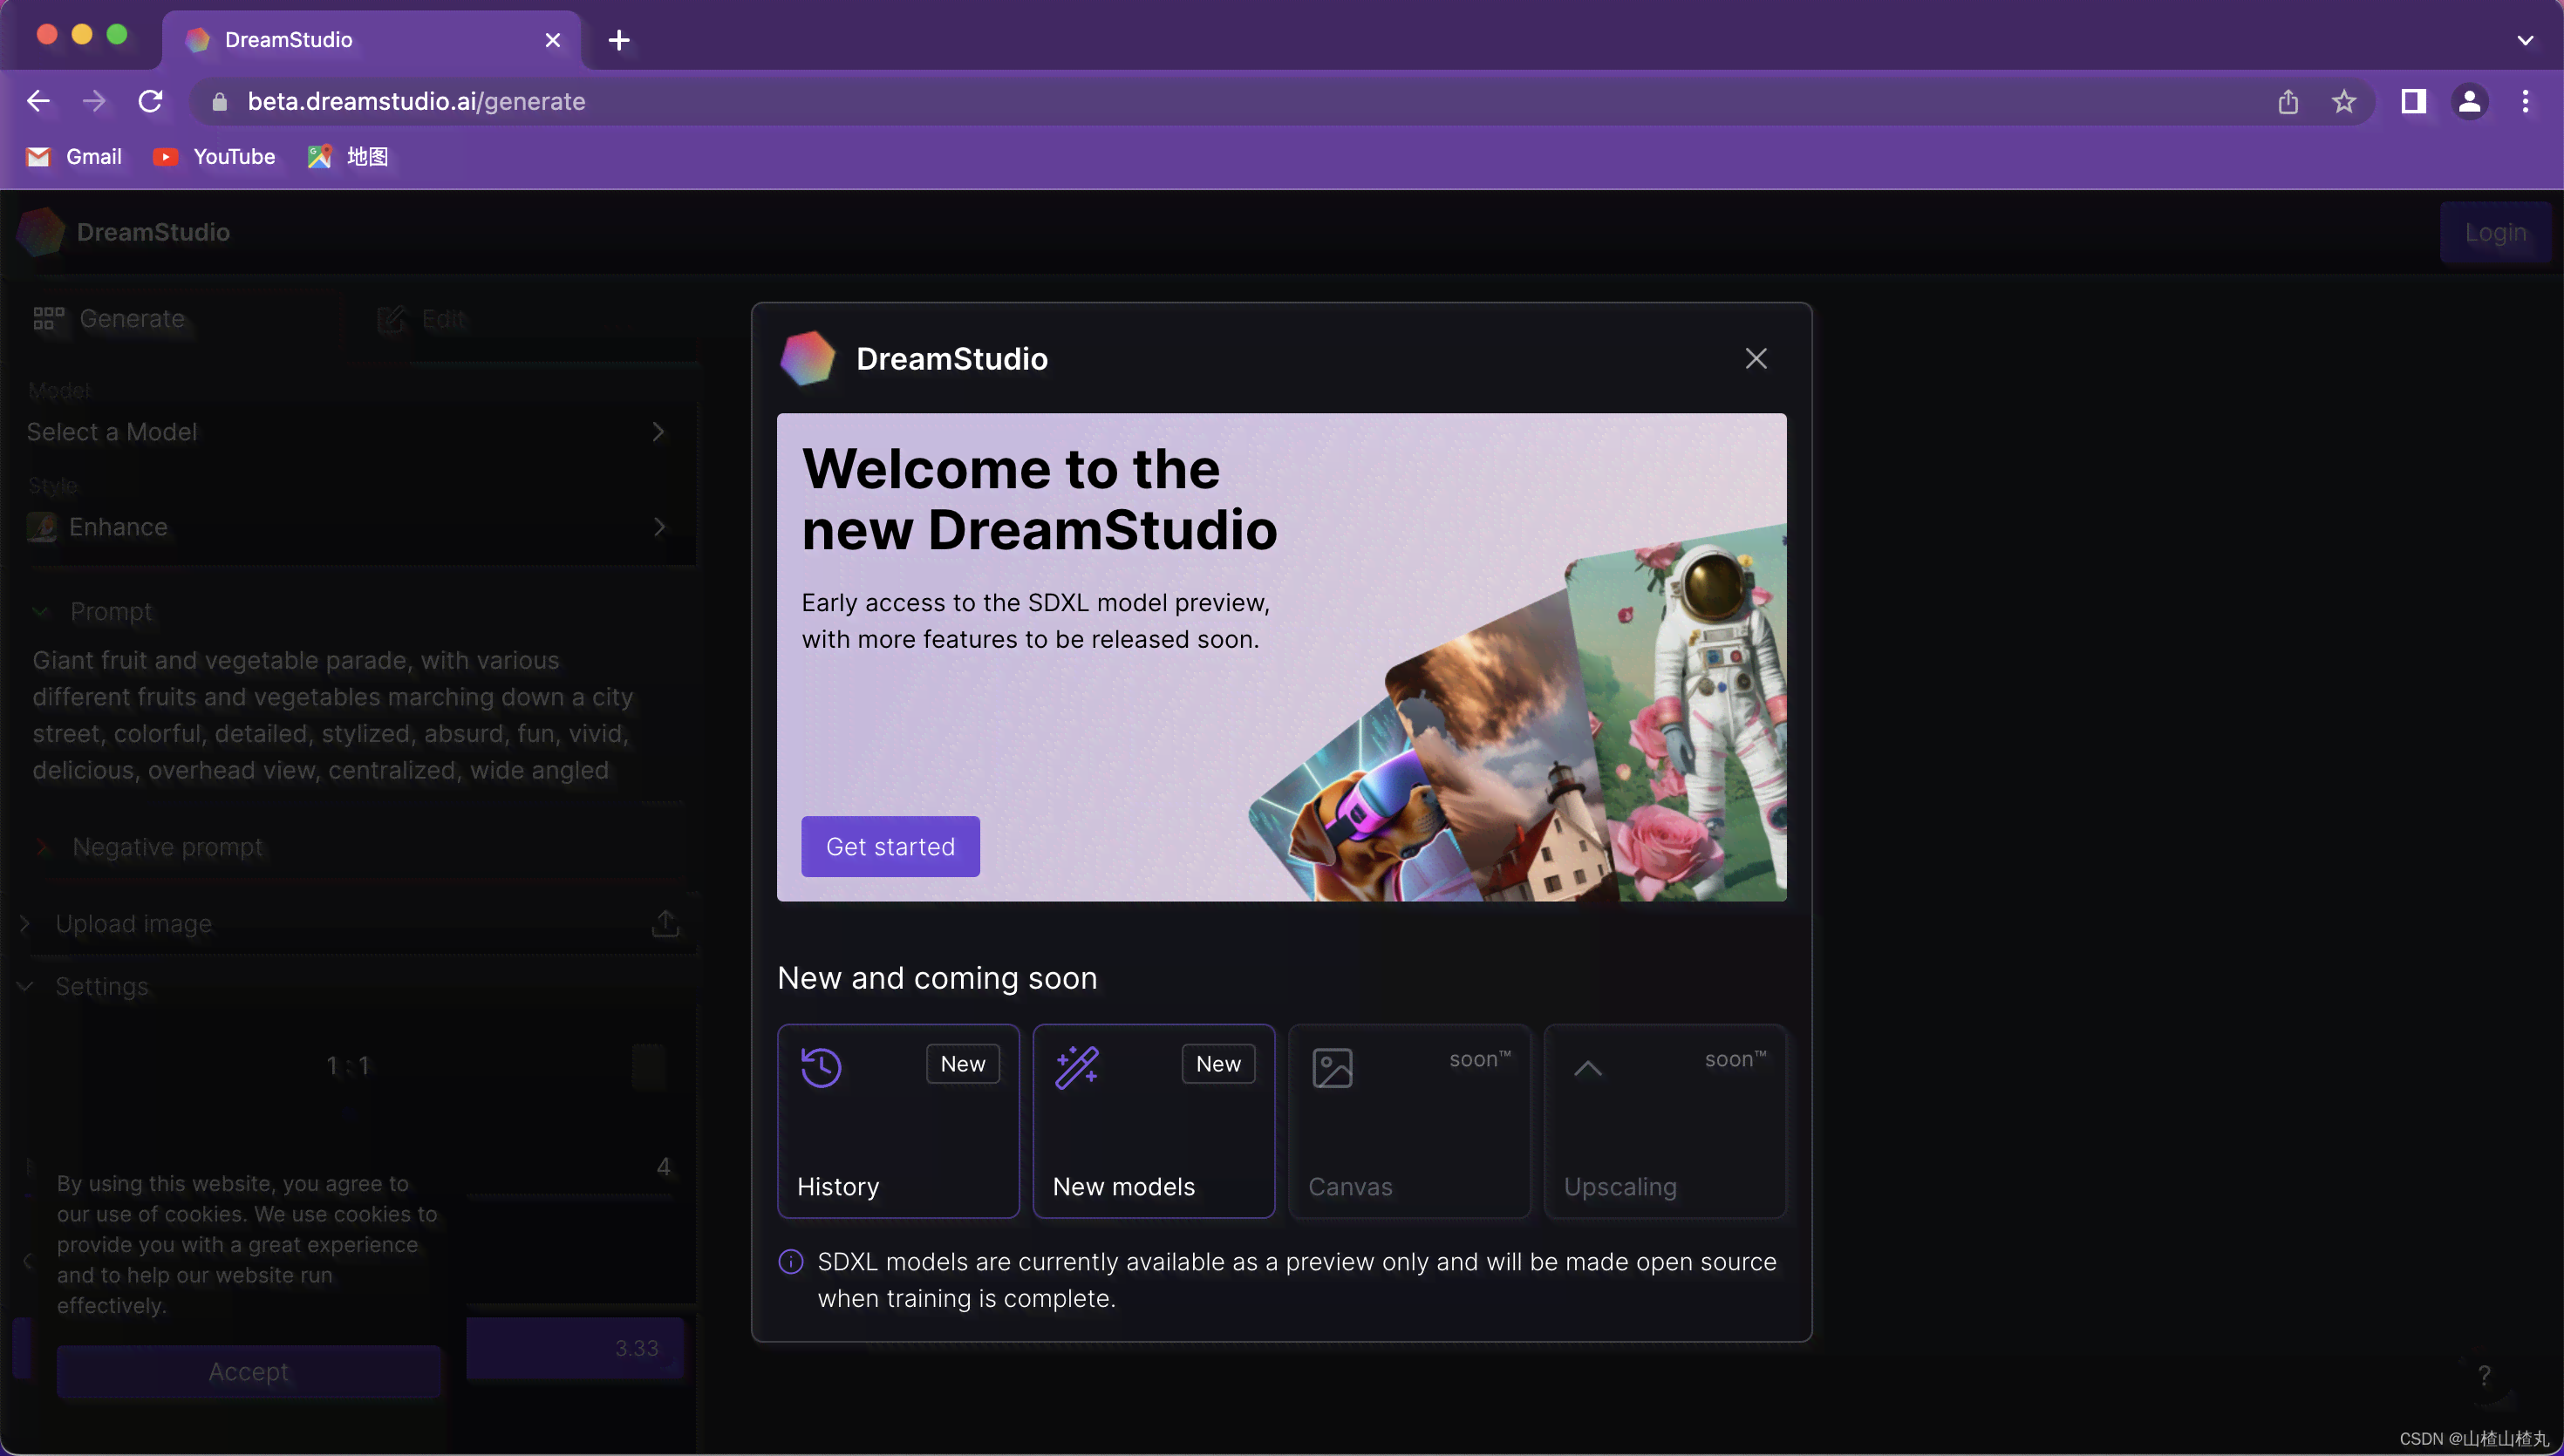2564x1456 pixels.
Task: Click the Canvas icon coming soon
Action: coord(1333,1067)
